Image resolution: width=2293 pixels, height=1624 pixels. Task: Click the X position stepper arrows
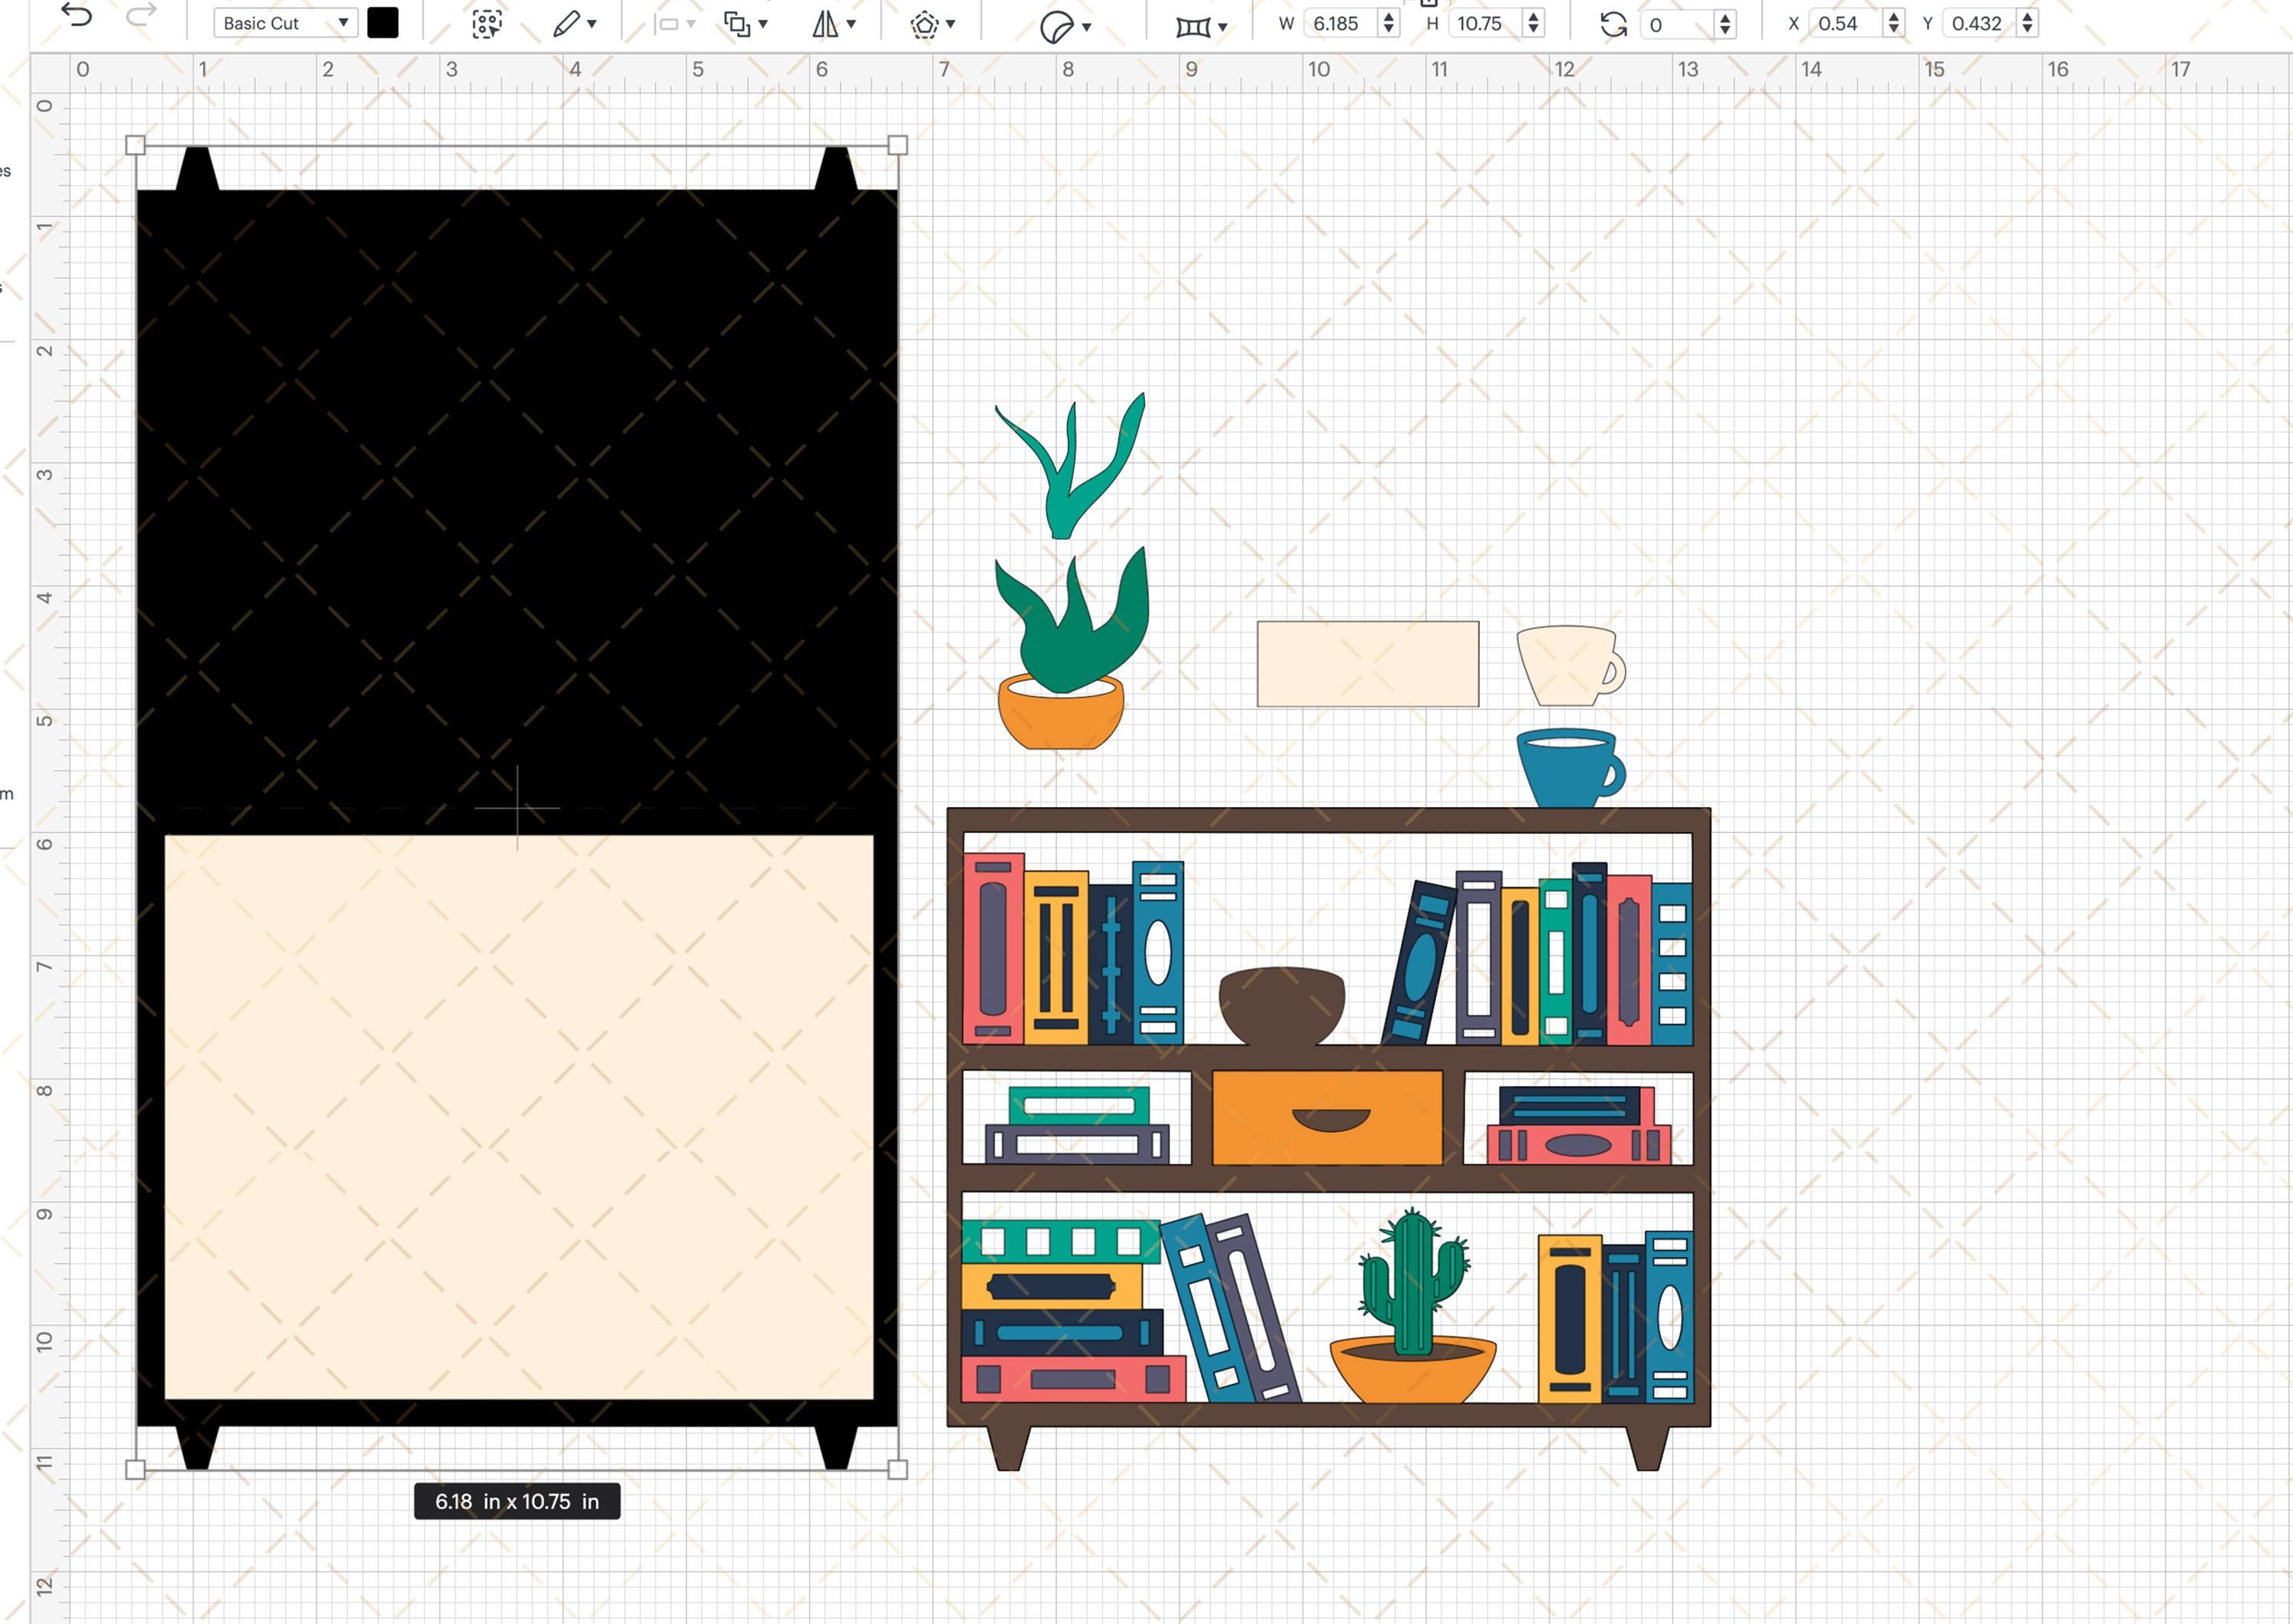coord(1893,23)
